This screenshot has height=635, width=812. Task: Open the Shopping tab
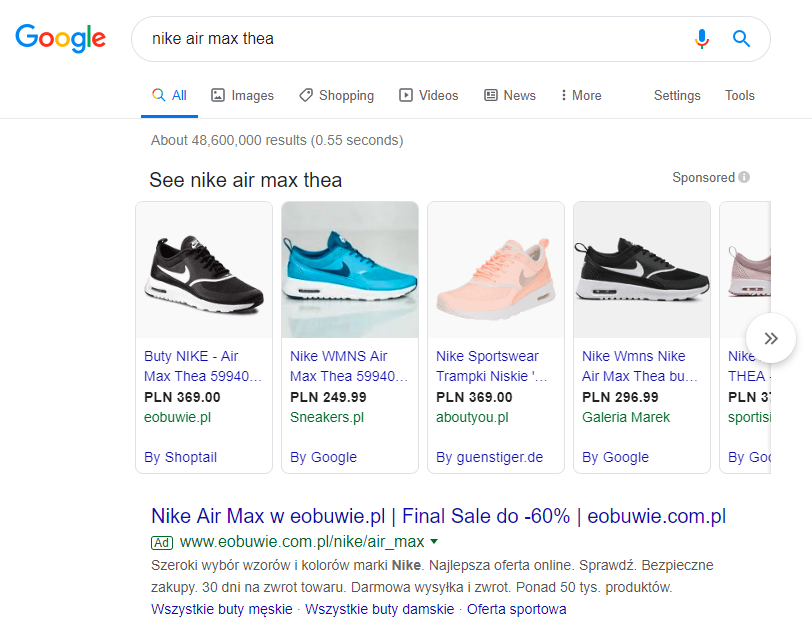(x=337, y=95)
